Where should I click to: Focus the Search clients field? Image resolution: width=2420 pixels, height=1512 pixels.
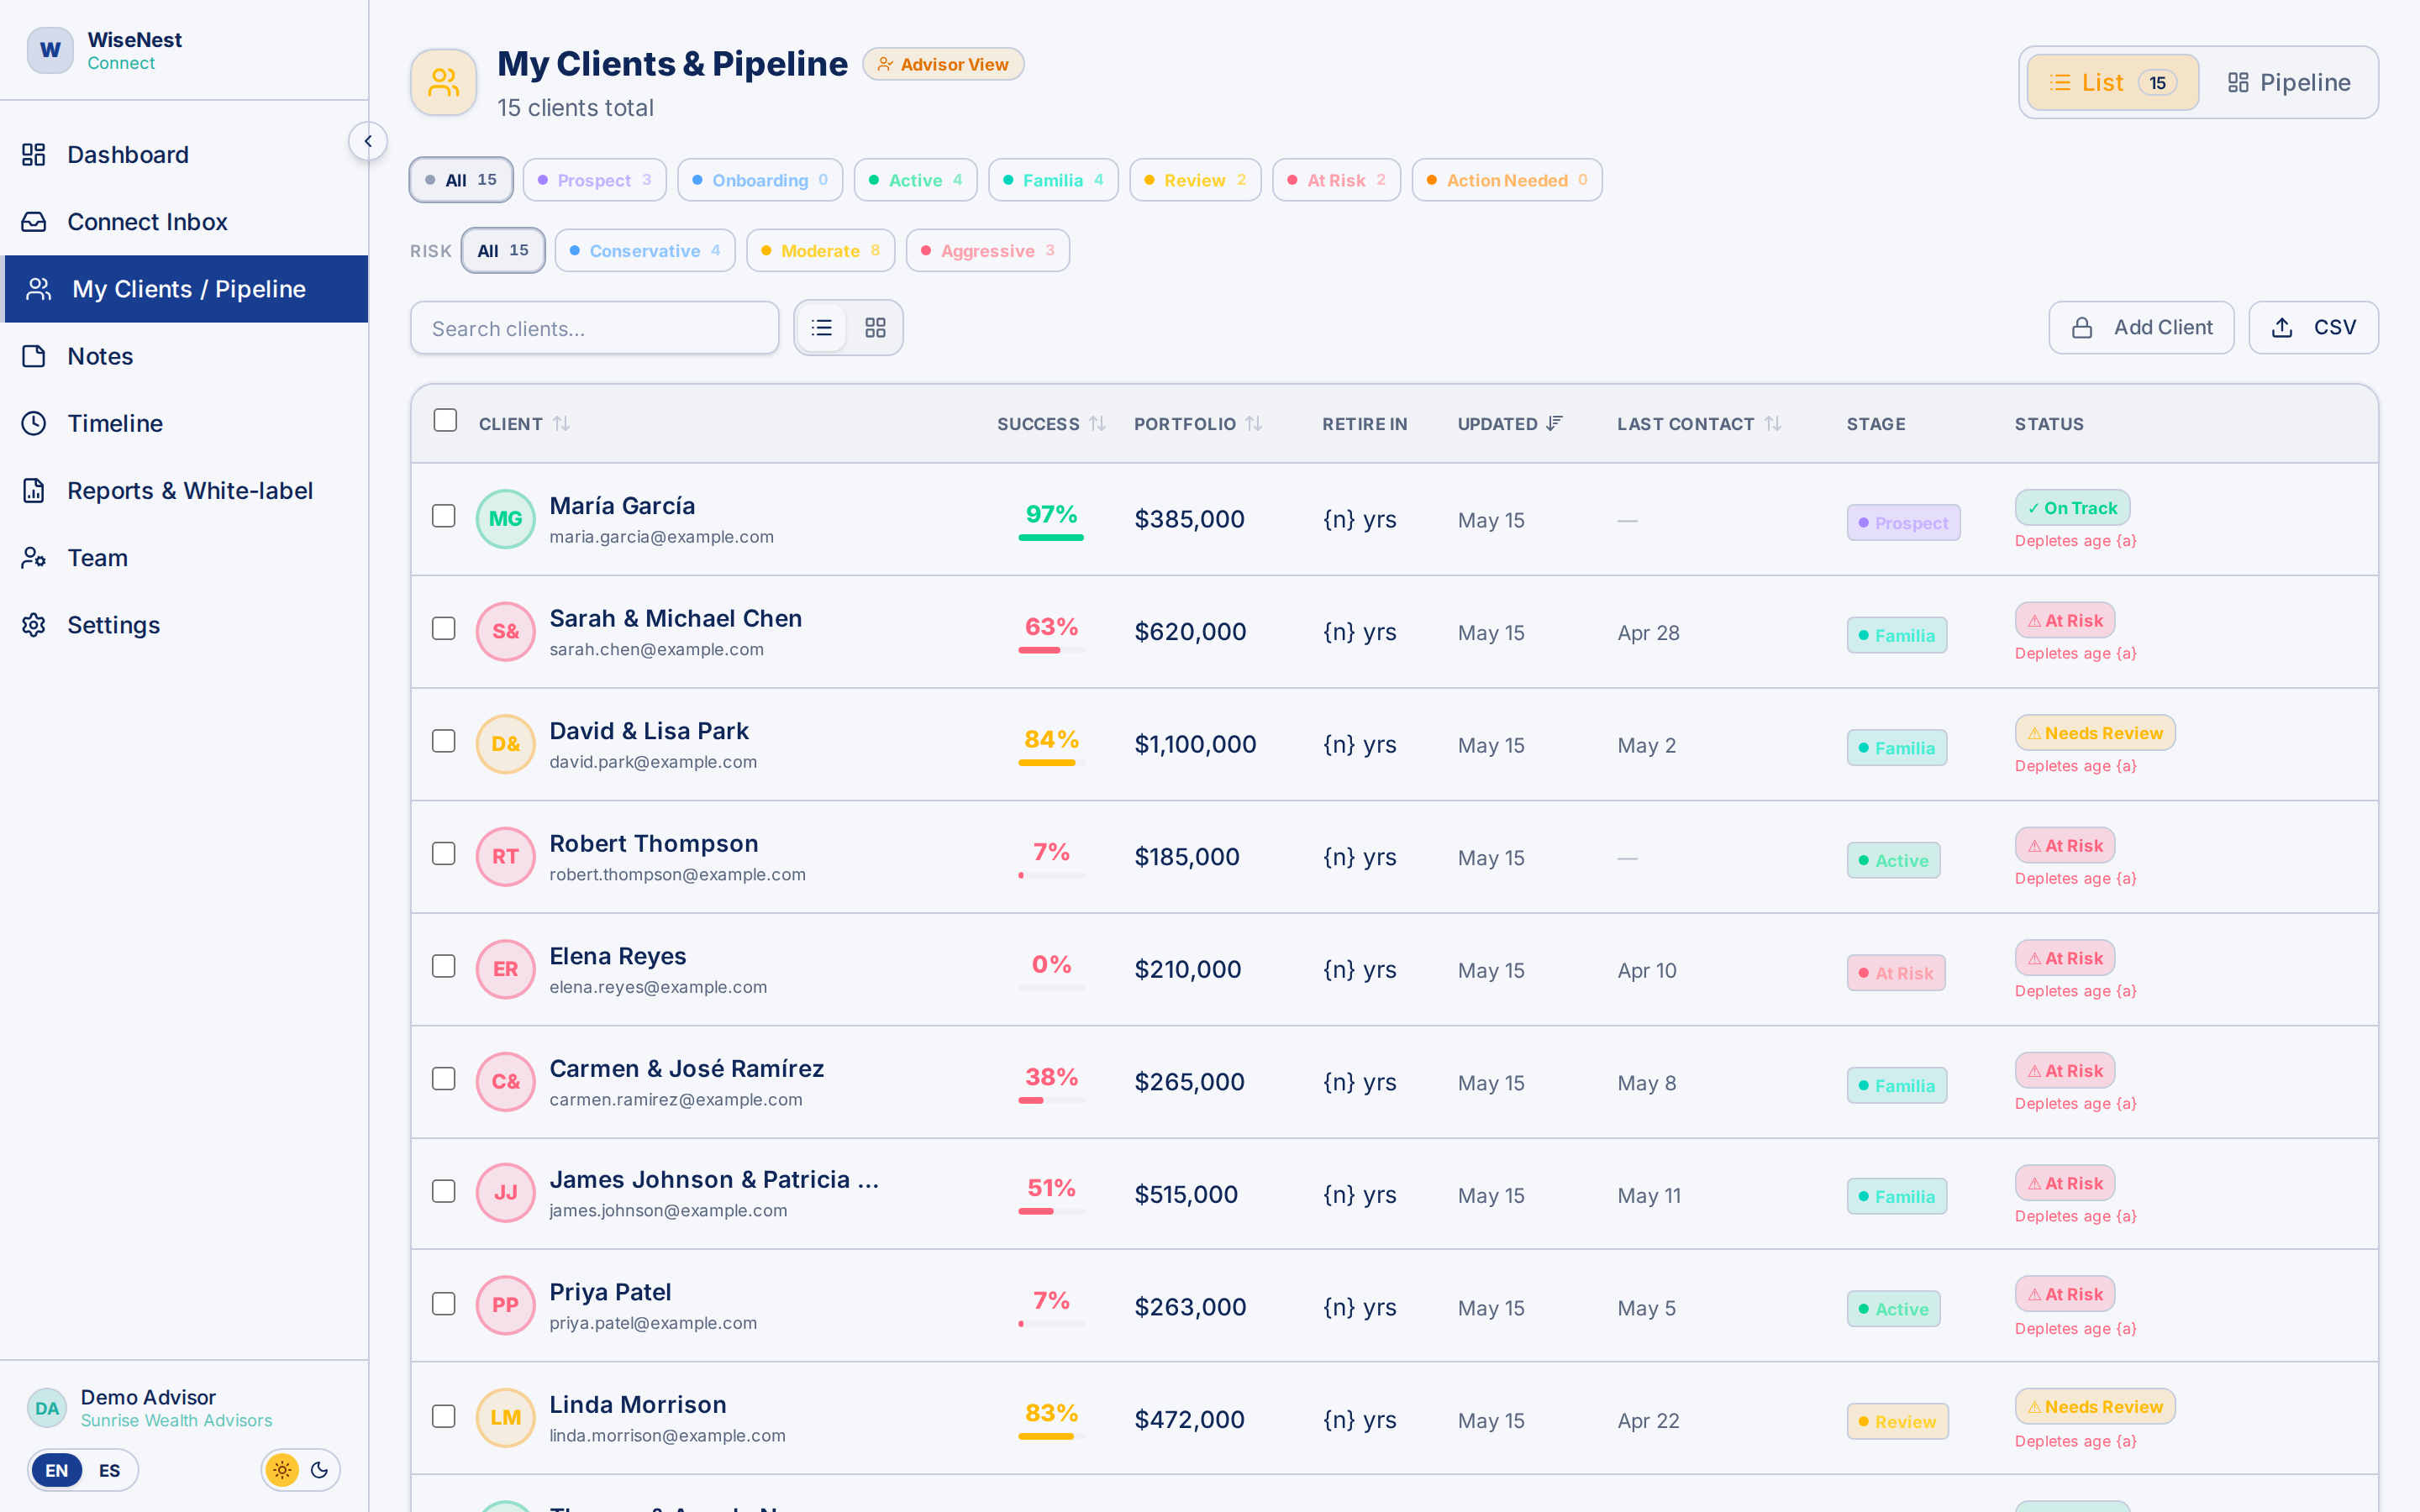coord(594,328)
